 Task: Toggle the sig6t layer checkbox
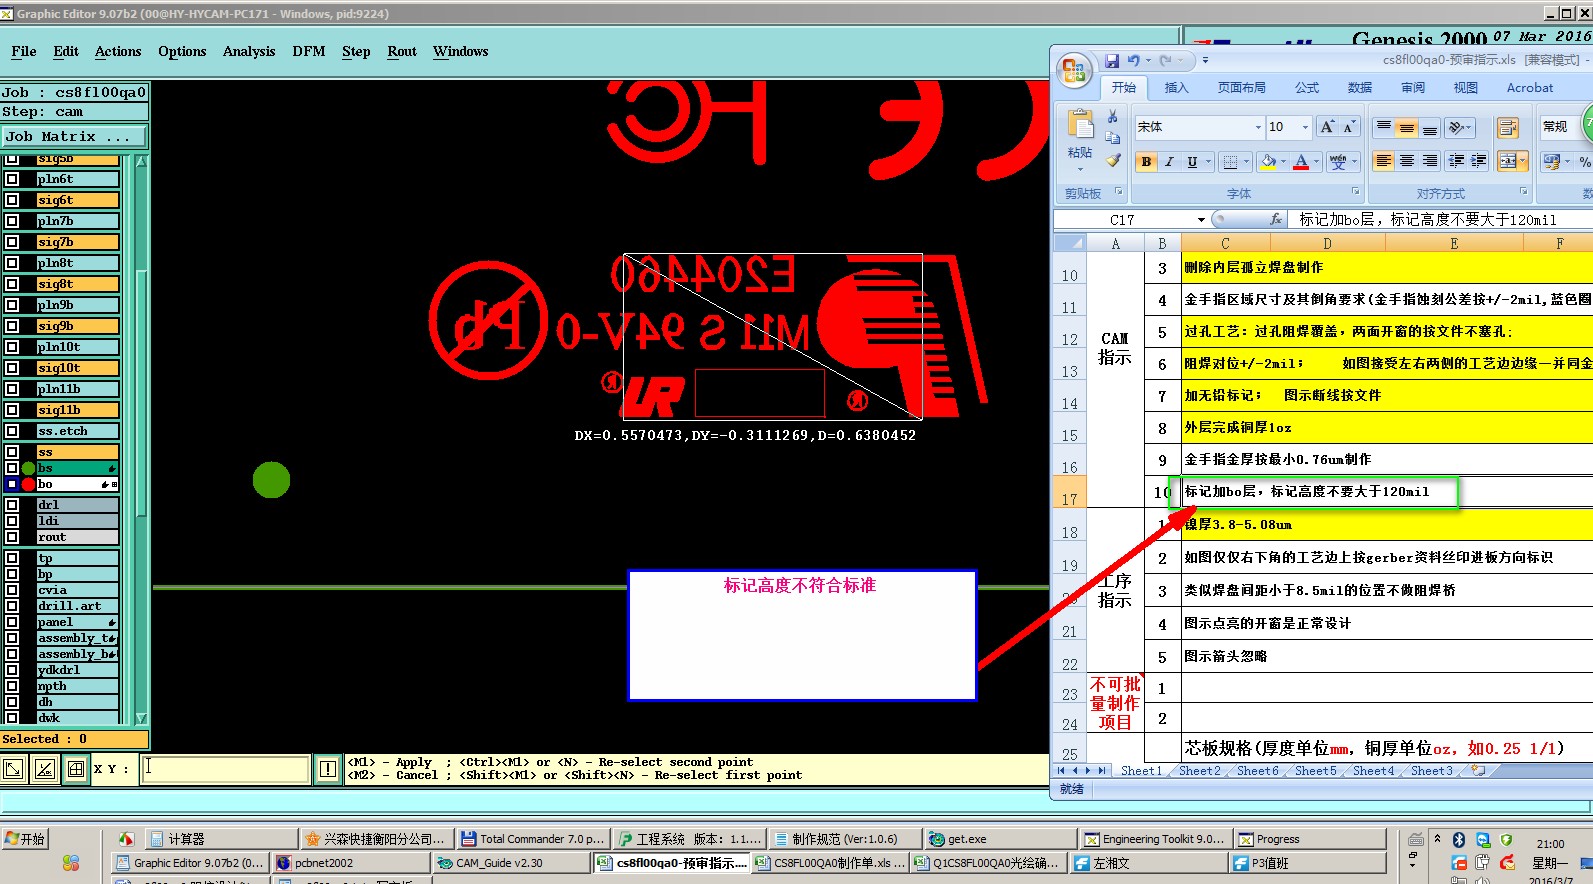click(x=12, y=200)
